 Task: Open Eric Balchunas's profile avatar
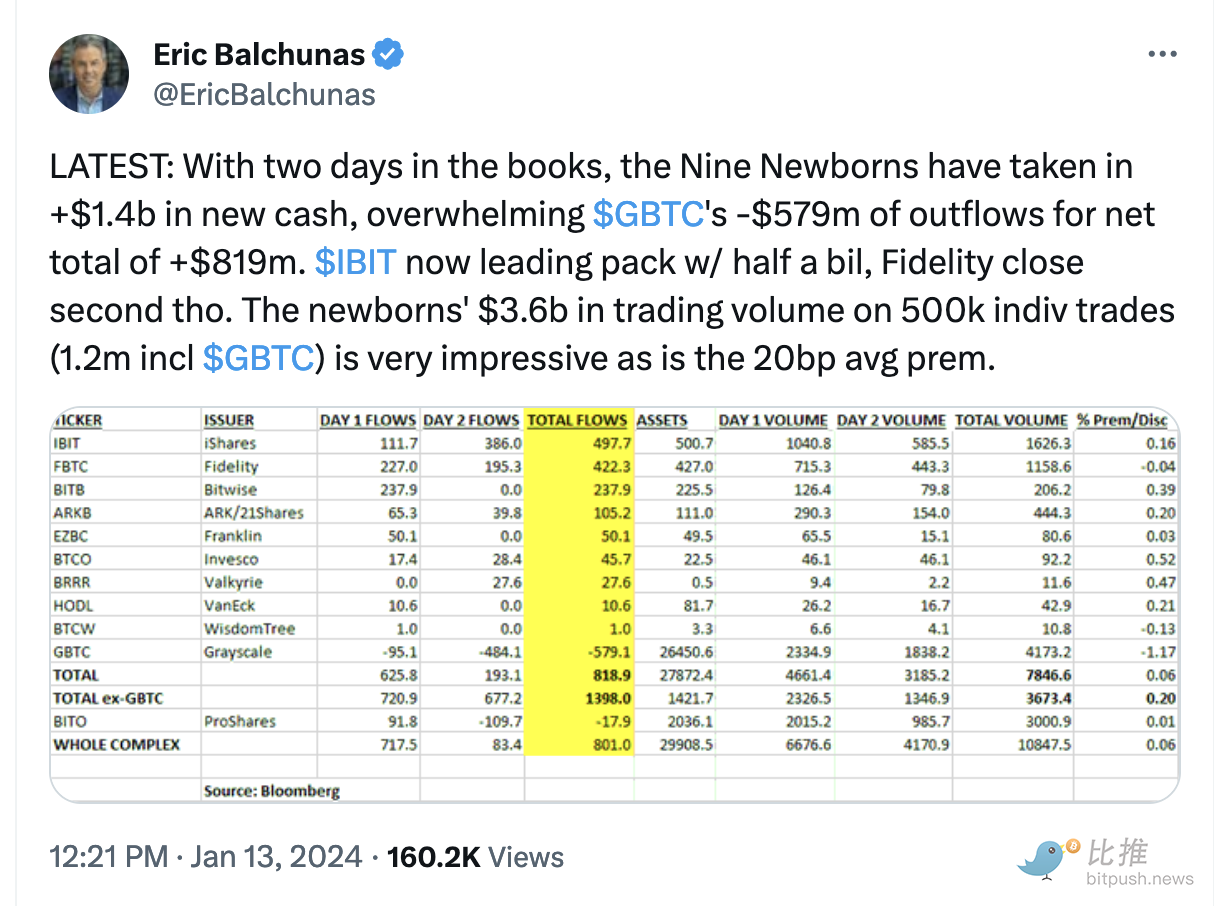(90, 74)
